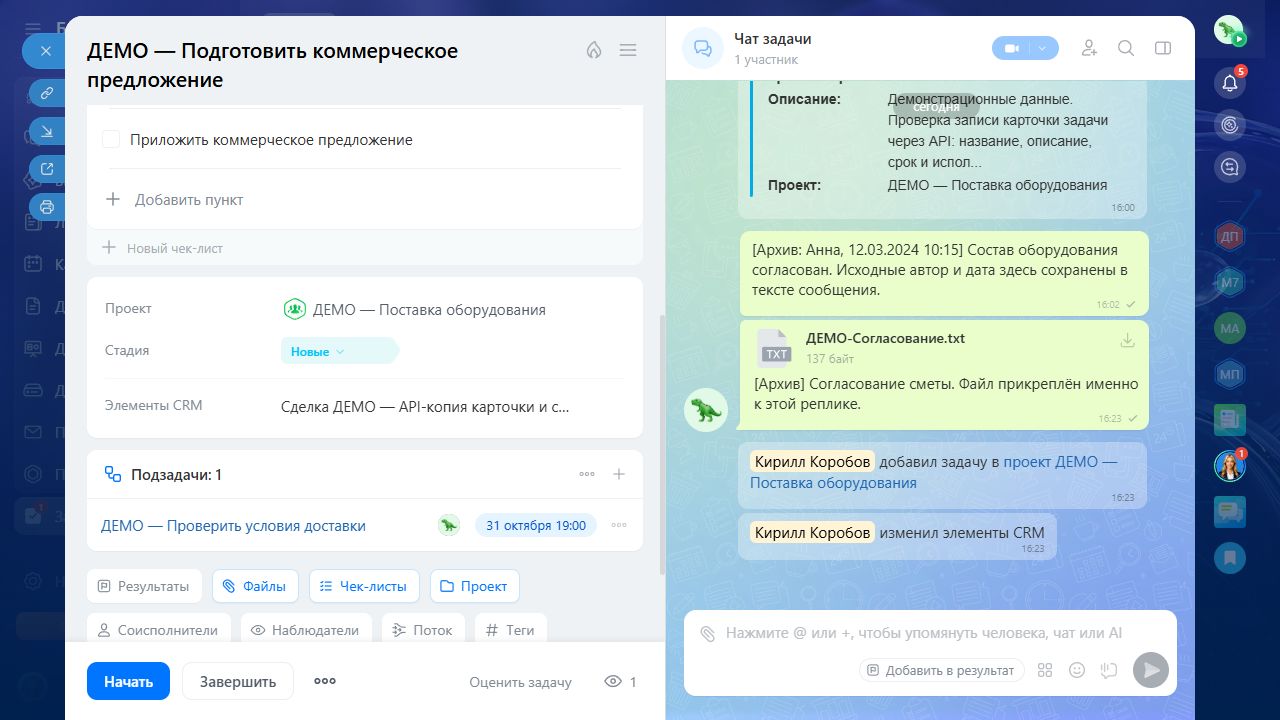Screen dimensions: 1280x720
Task: Download the ДЕМО-Согласование.txt file
Action: pos(1128,341)
